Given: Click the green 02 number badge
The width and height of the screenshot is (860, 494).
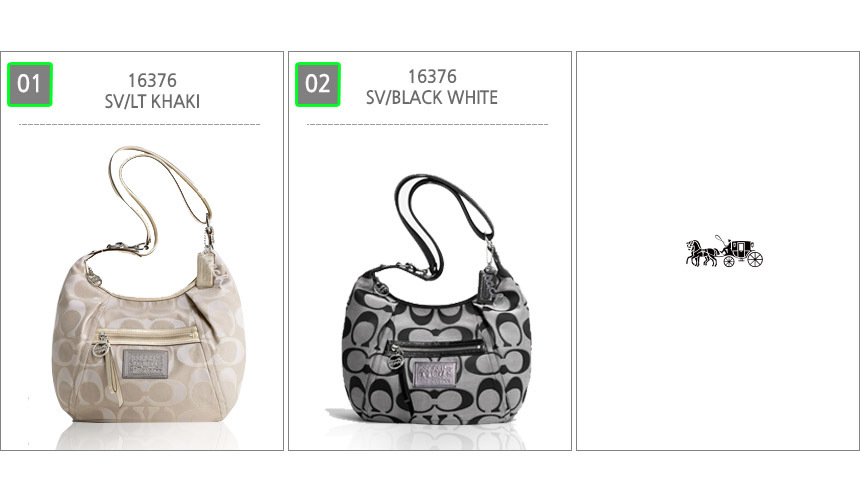Looking at the screenshot, I should coord(318,84).
